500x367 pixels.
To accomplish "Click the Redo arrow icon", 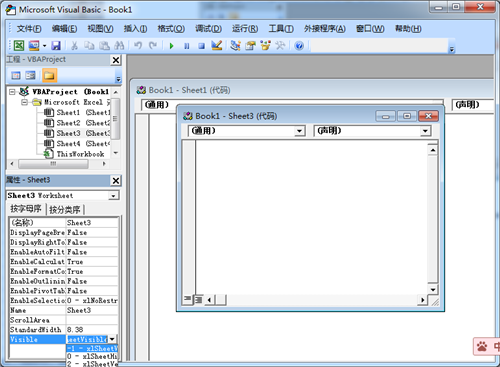I will tap(153, 45).
